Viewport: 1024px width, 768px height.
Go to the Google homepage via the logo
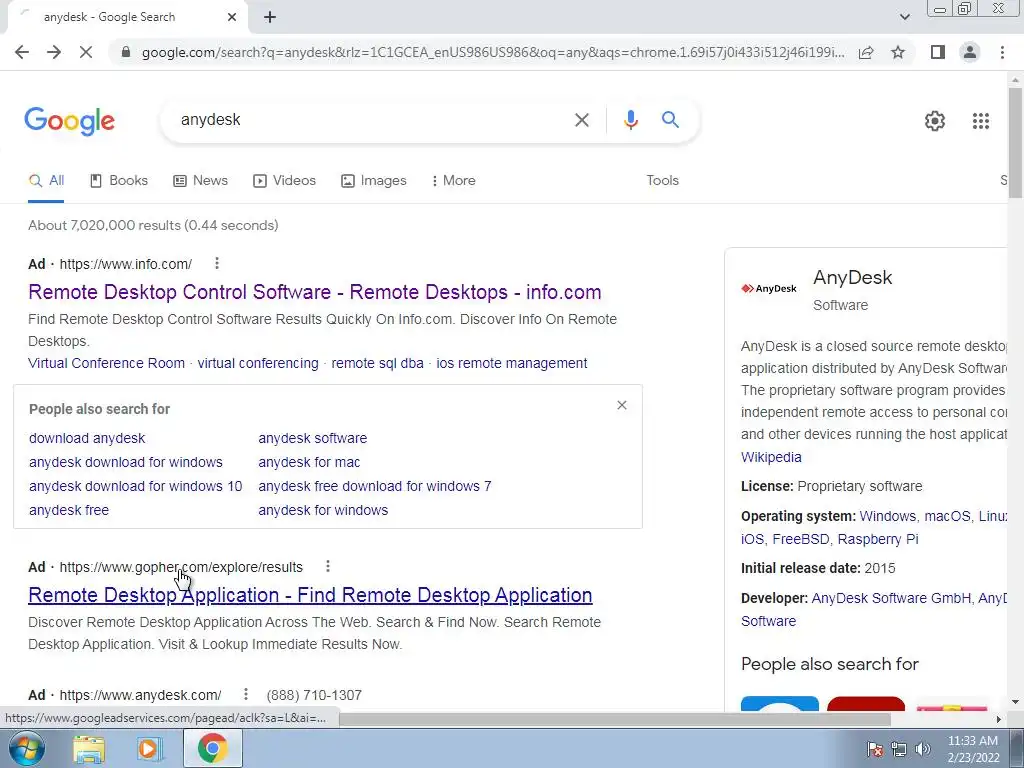click(x=70, y=121)
